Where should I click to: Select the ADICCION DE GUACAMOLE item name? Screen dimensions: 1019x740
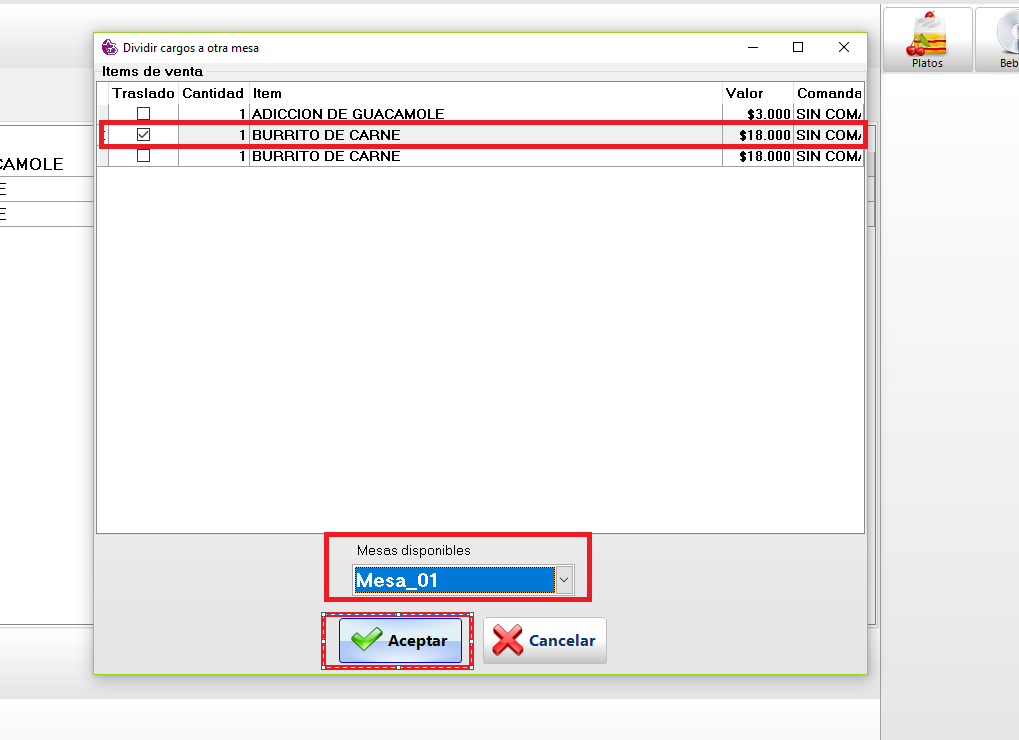348,114
